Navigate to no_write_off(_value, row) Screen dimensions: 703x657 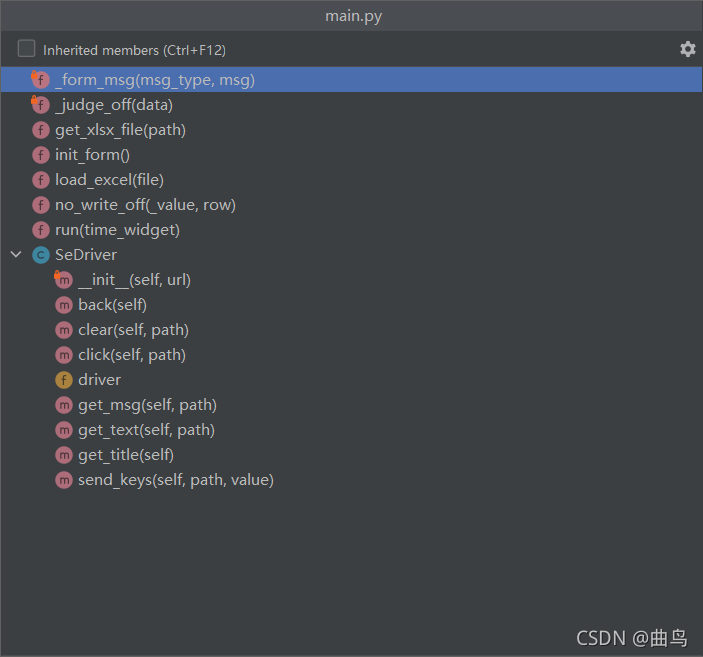(x=145, y=205)
